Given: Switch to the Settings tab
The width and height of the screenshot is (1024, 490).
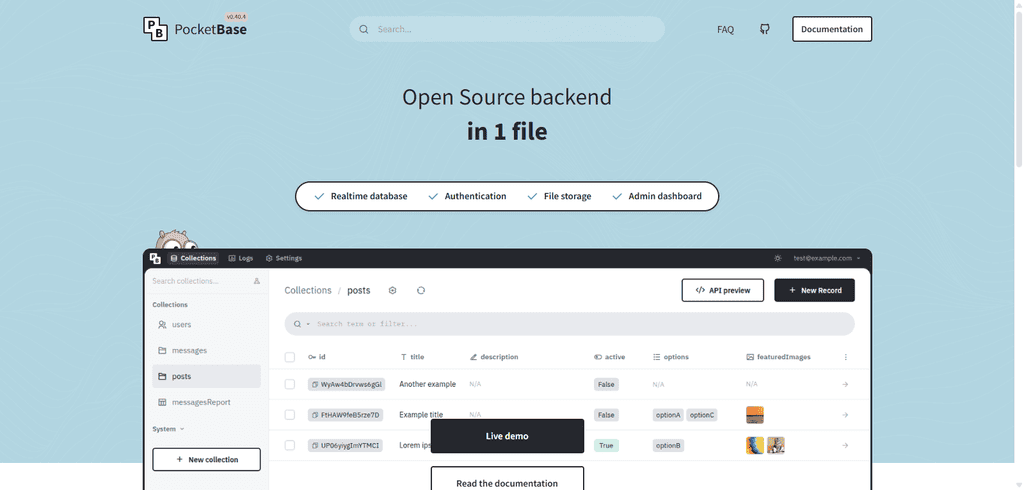Looking at the screenshot, I should click(x=284, y=258).
